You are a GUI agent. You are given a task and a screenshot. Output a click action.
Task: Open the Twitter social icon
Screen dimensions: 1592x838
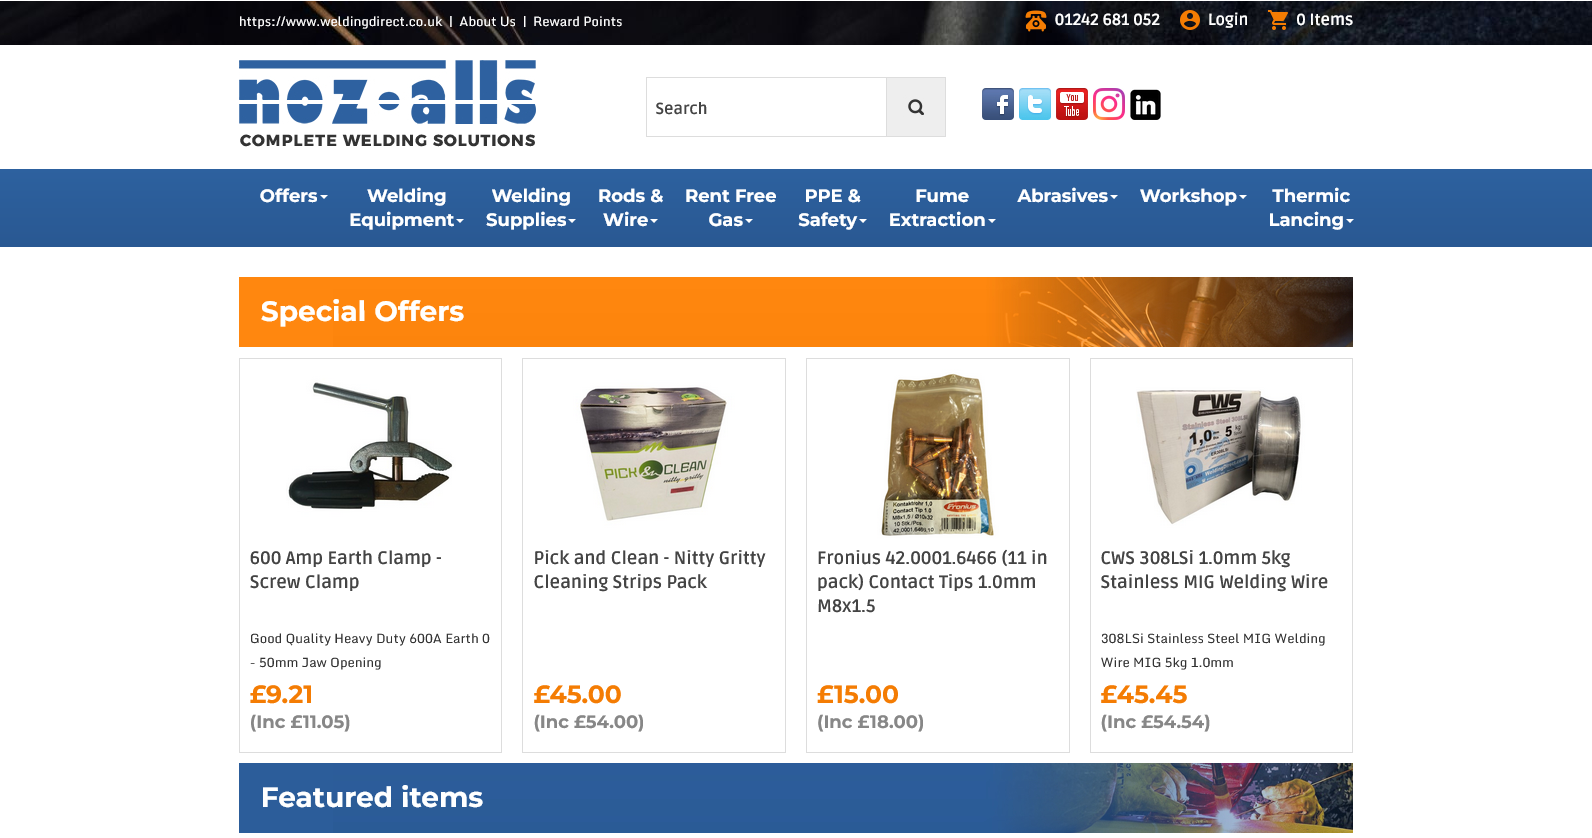[1035, 104]
